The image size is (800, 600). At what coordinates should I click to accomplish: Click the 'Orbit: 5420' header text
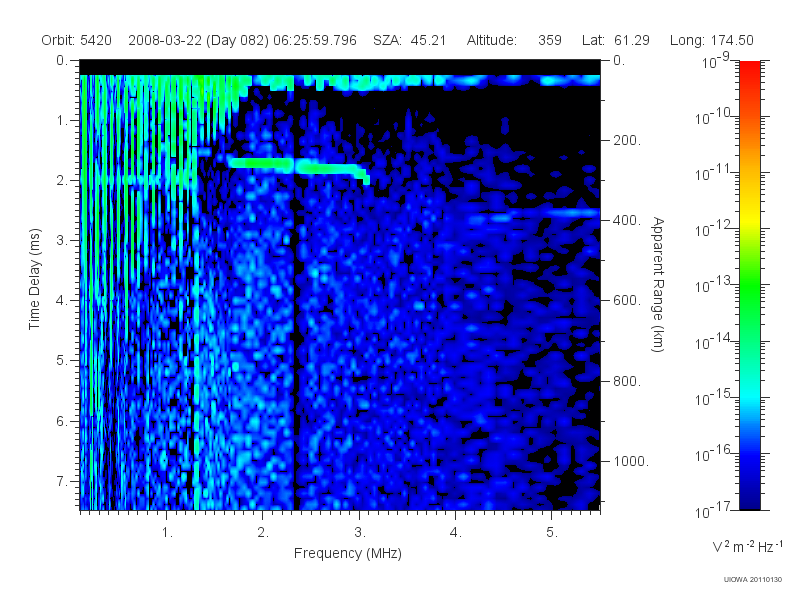77,40
